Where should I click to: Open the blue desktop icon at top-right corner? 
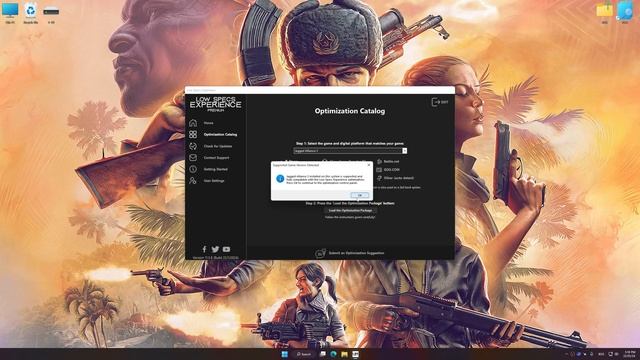tap(625, 12)
